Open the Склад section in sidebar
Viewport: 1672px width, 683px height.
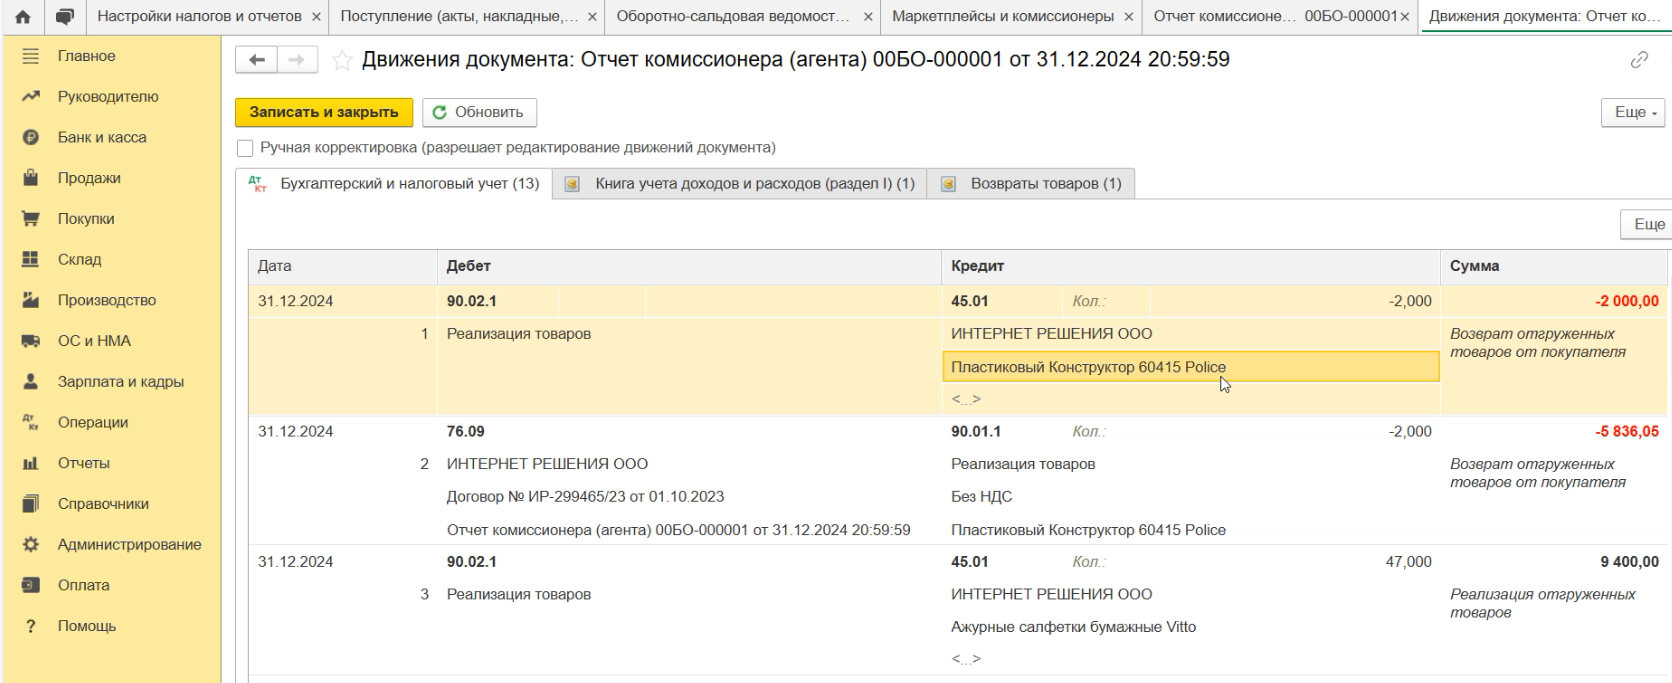[x=79, y=259]
